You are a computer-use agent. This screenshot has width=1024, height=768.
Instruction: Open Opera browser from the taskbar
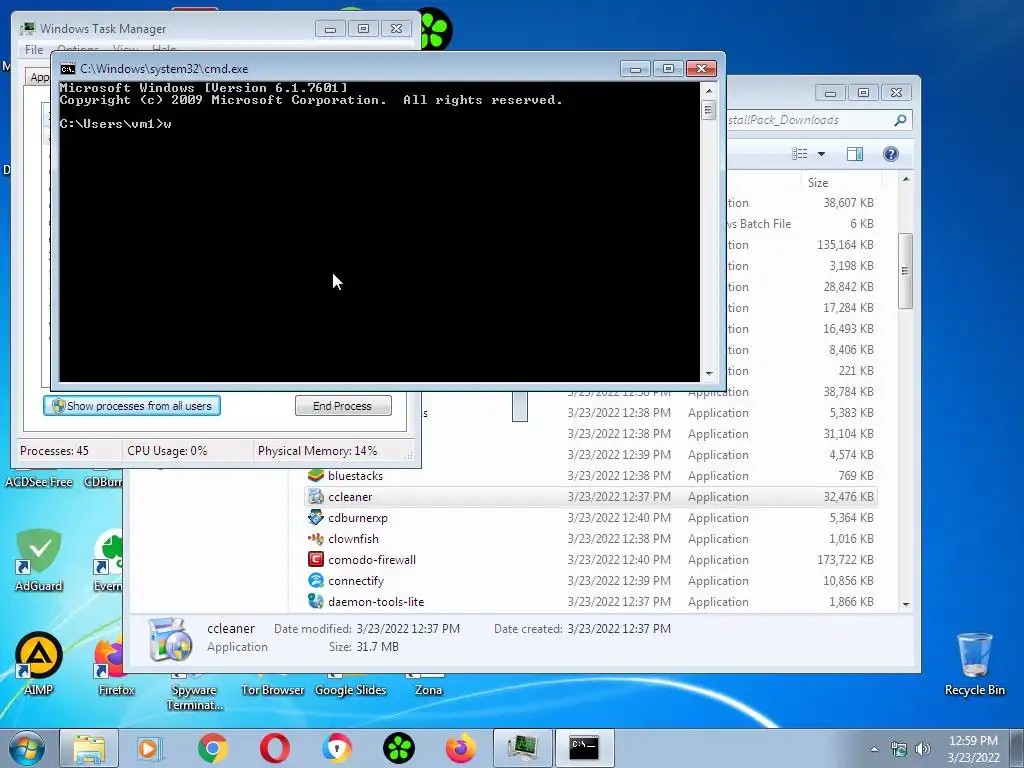(x=275, y=748)
